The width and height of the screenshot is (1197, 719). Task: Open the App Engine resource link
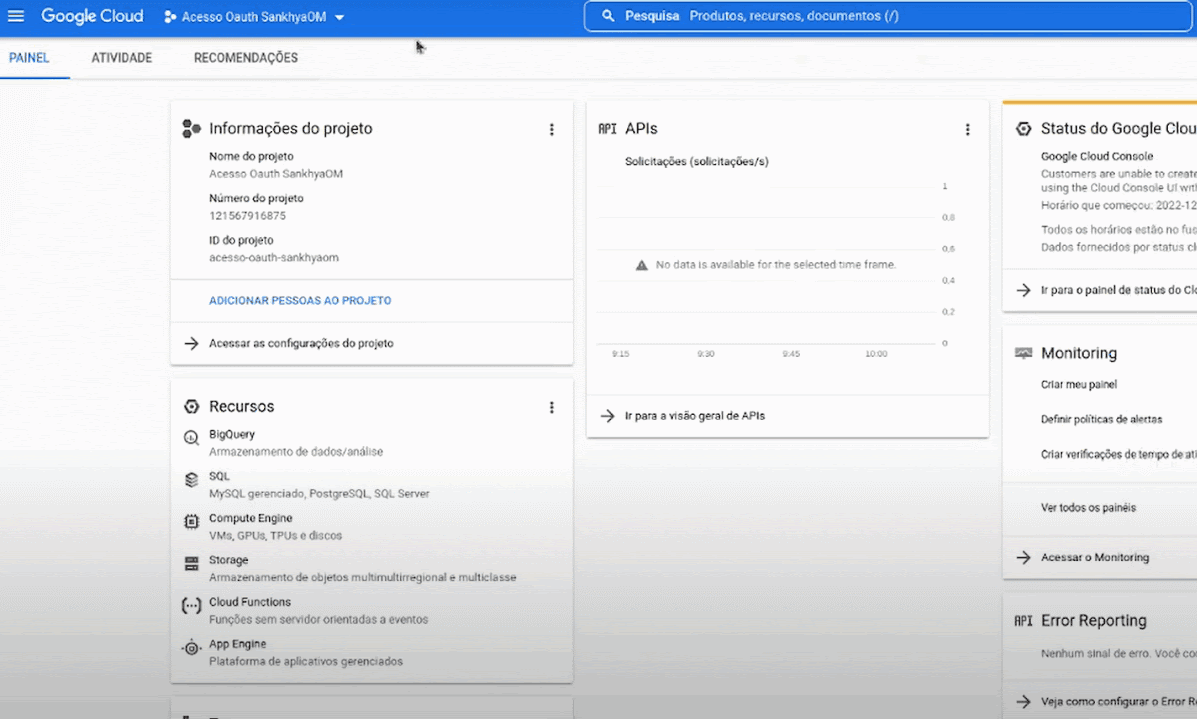237,644
